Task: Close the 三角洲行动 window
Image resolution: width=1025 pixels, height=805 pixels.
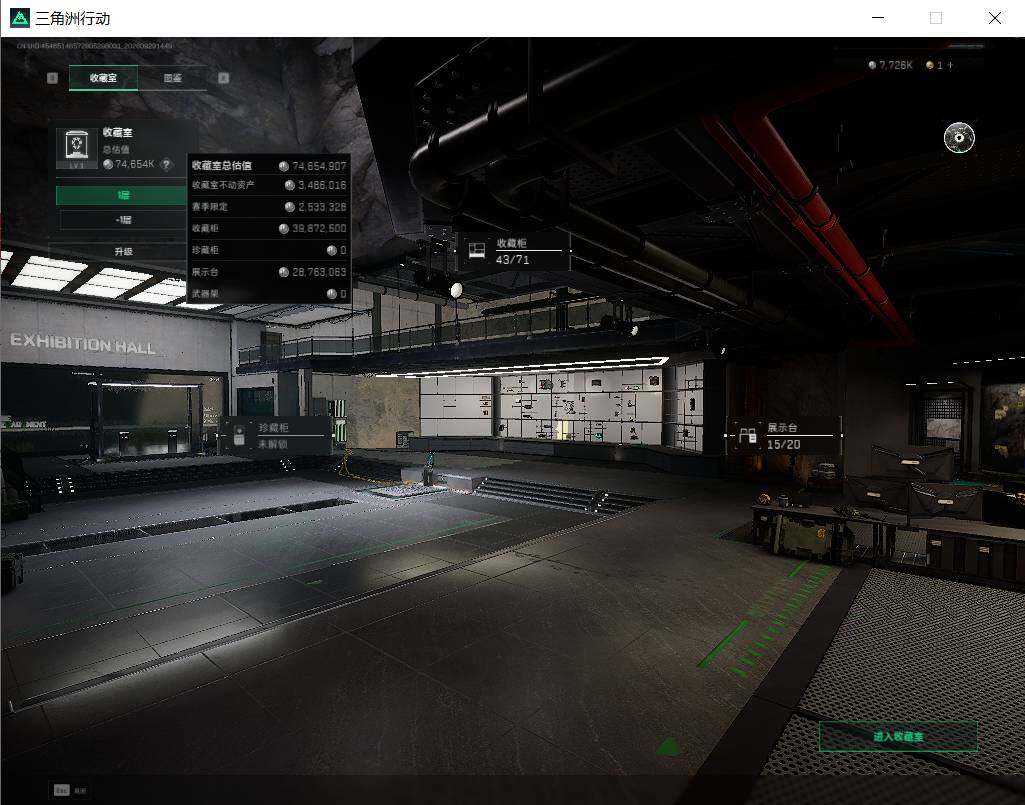Action: tap(995, 18)
